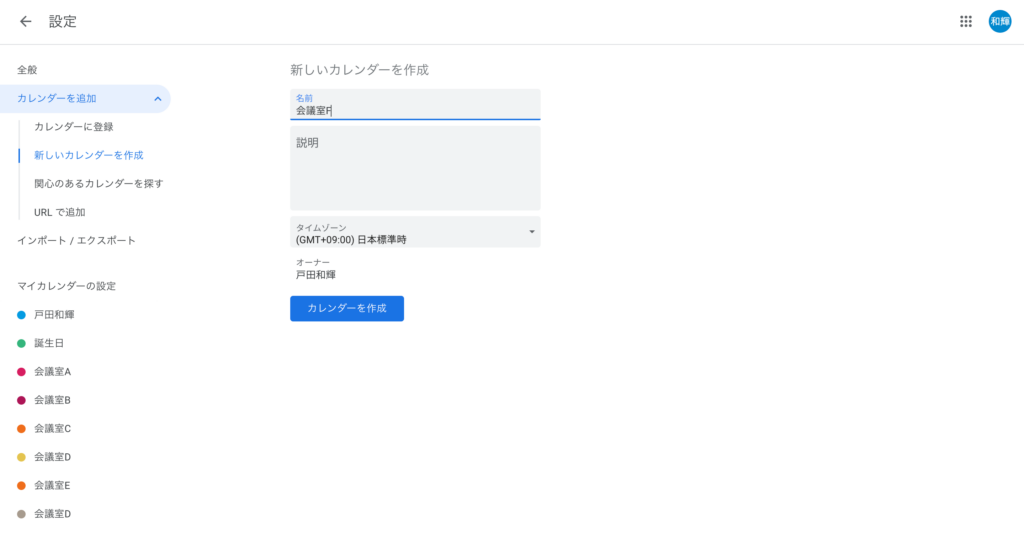Select URL で追加 option
1024x549 pixels.
[x=59, y=212]
